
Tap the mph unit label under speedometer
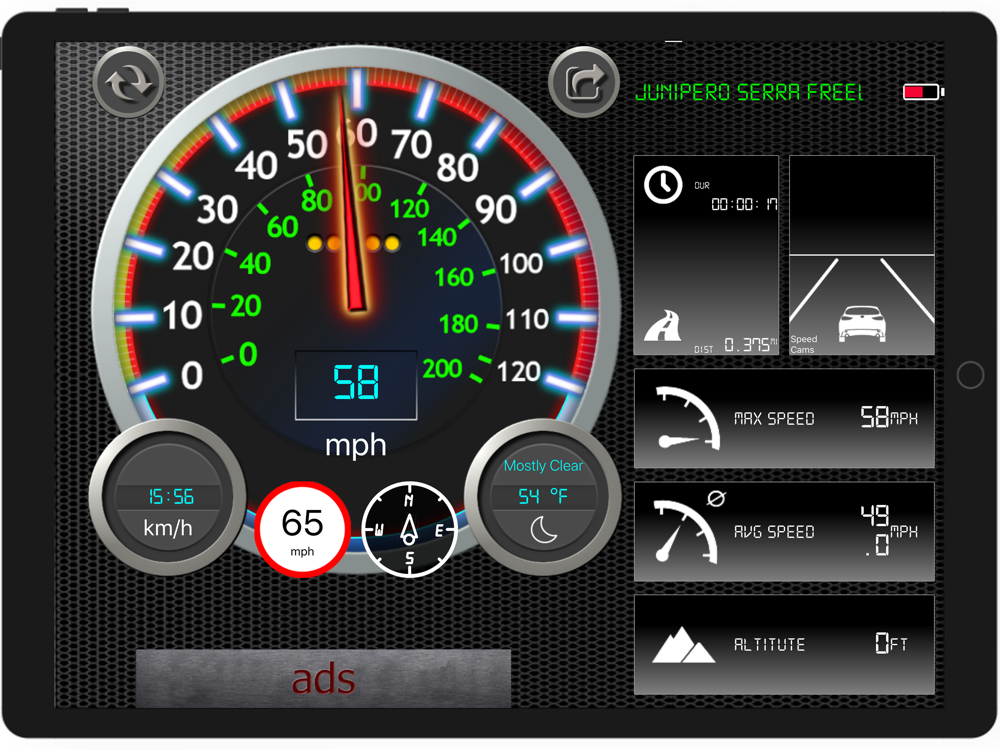356,445
